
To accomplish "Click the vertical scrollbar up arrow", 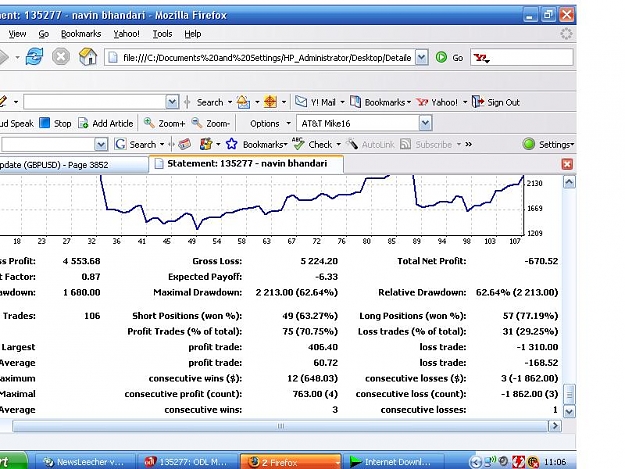I will (x=569, y=182).
